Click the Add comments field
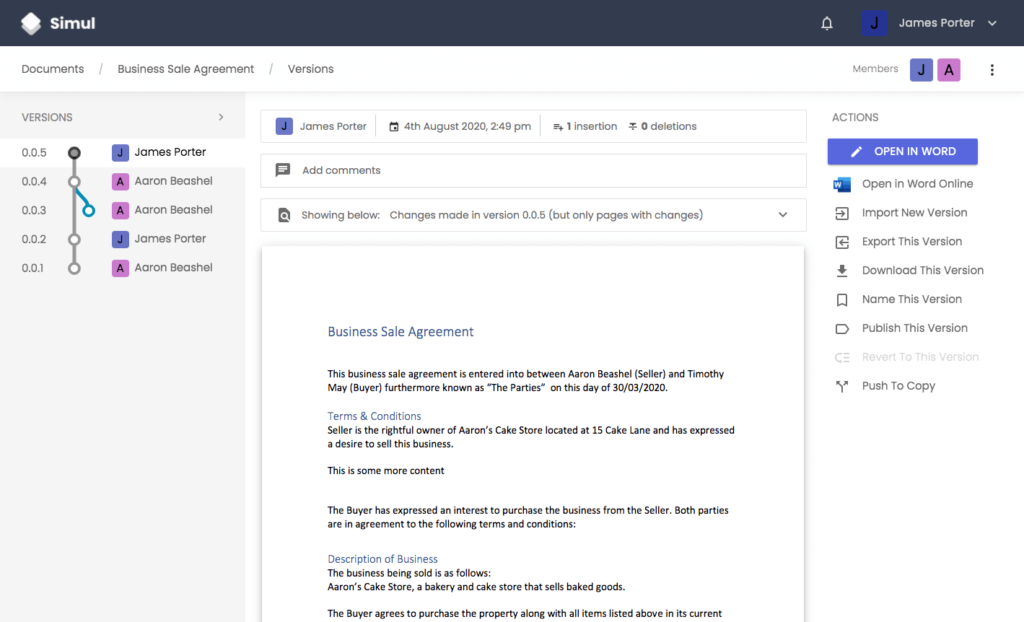The image size is (1024, 622). 540,171
